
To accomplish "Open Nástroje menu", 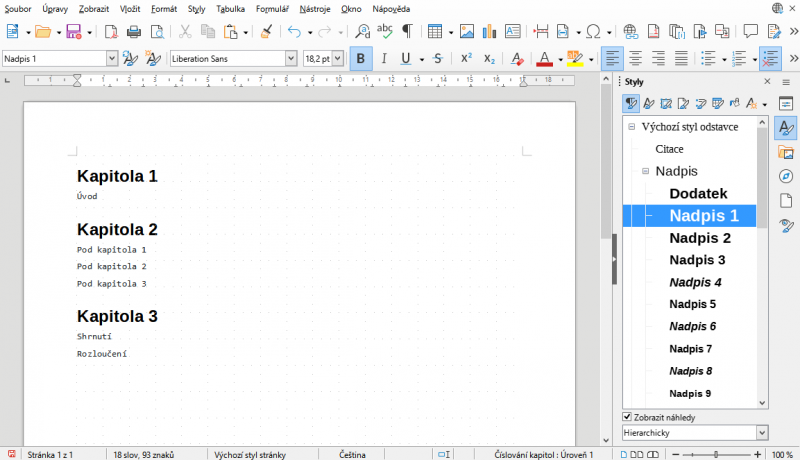I will click(x=315, y=9).
